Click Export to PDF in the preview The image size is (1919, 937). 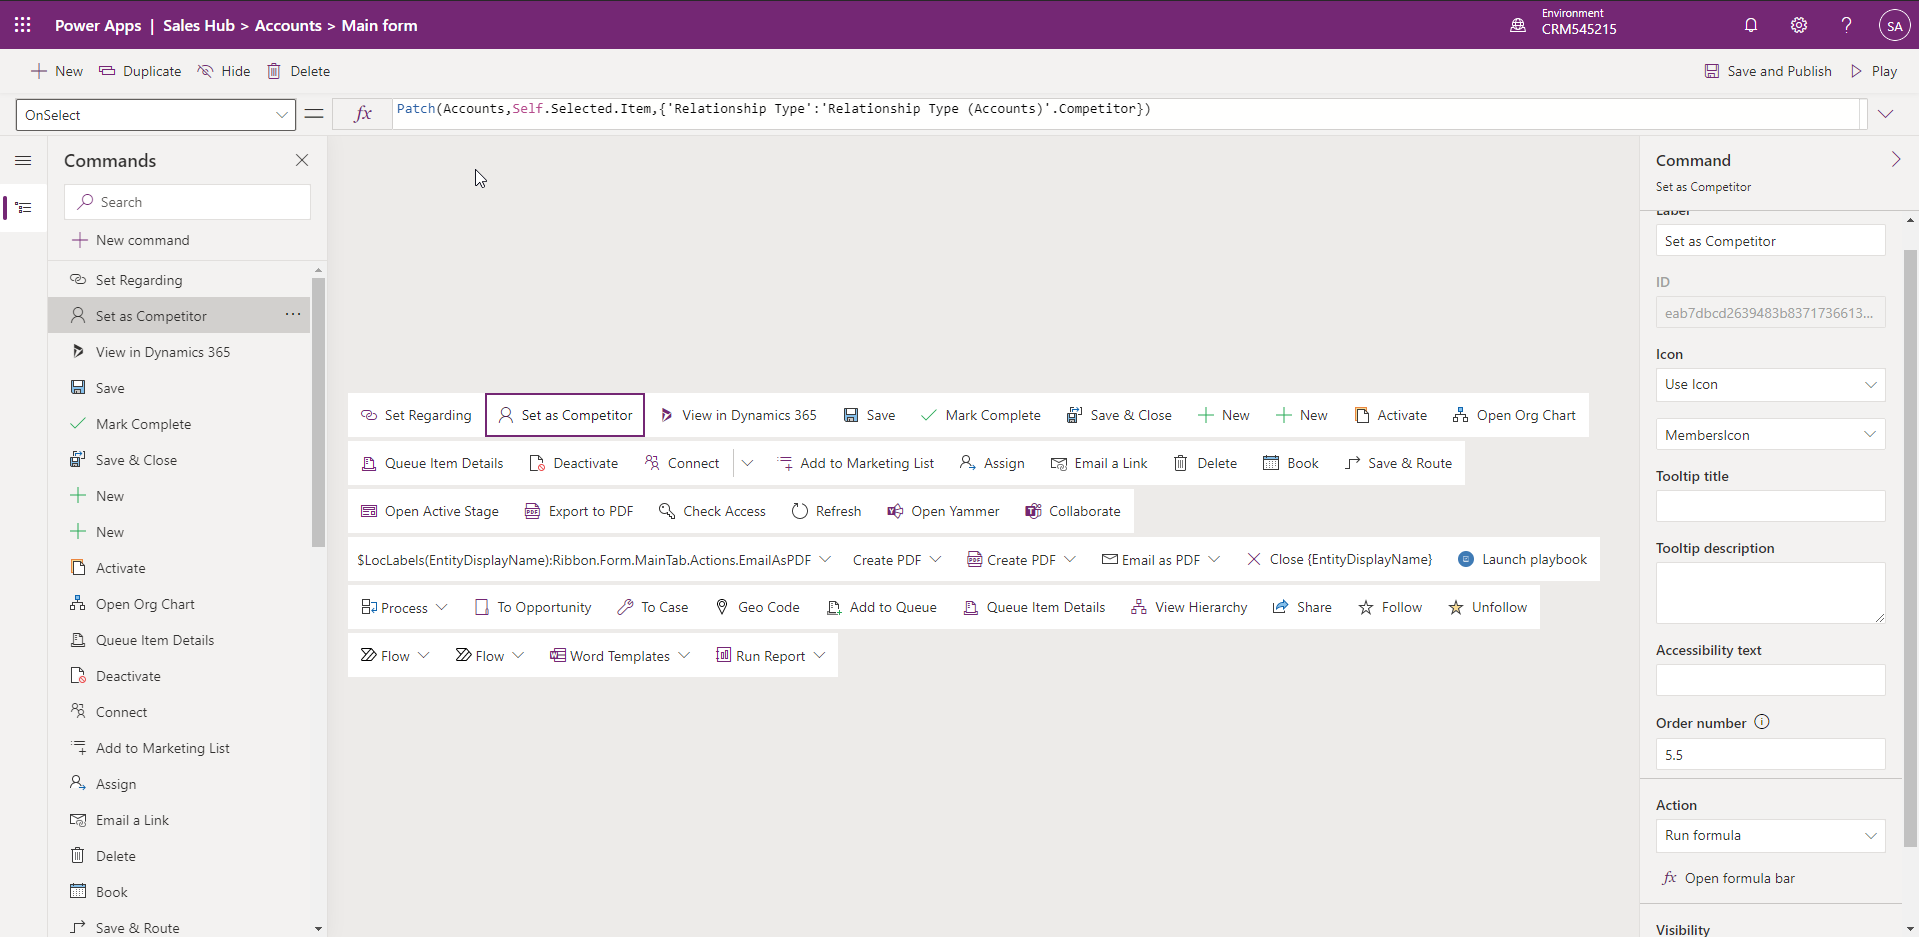coord(579,511)
